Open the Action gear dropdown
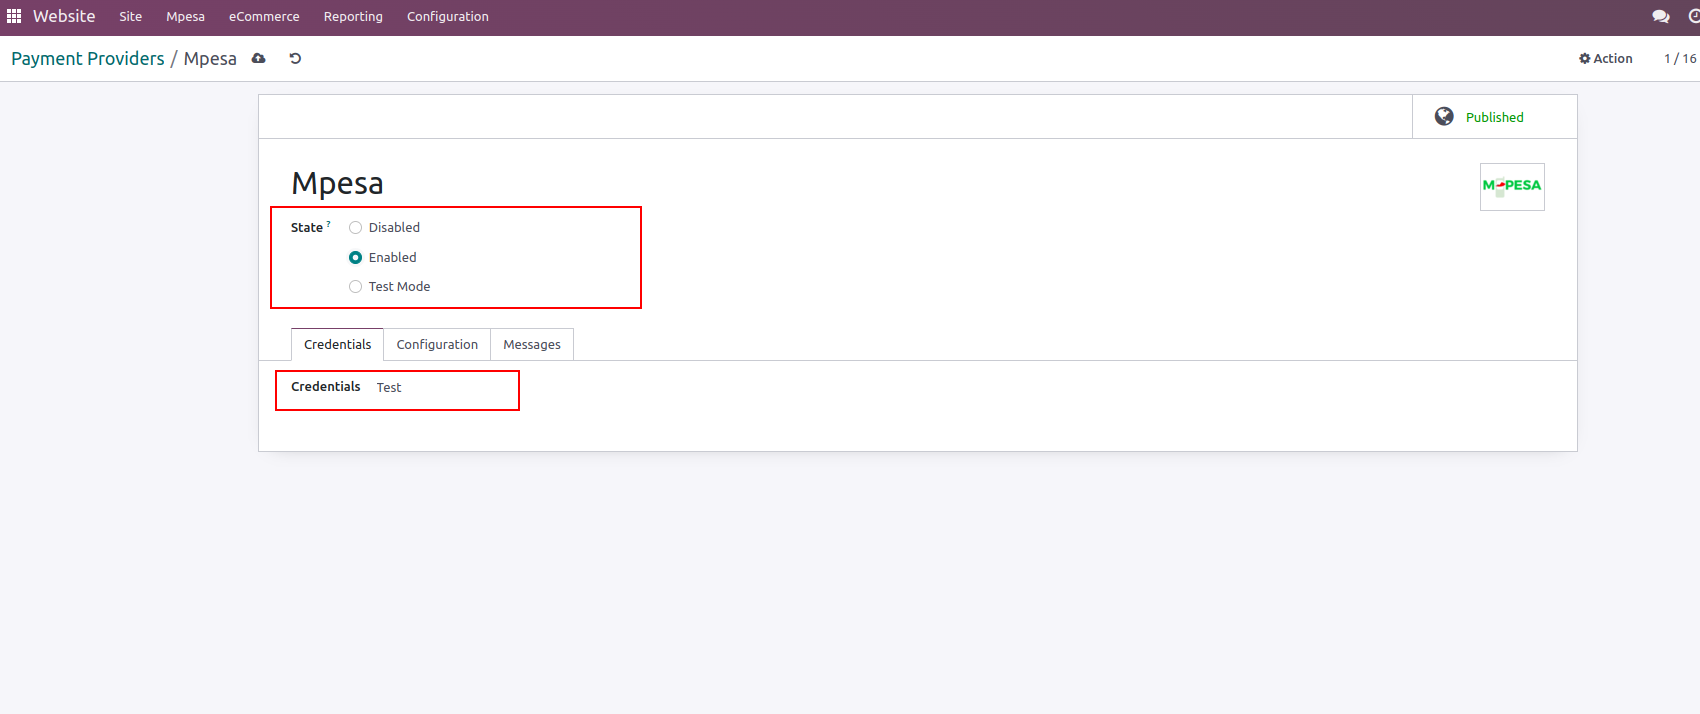Screen dimensions: 1700x714 pos(1605,59)
